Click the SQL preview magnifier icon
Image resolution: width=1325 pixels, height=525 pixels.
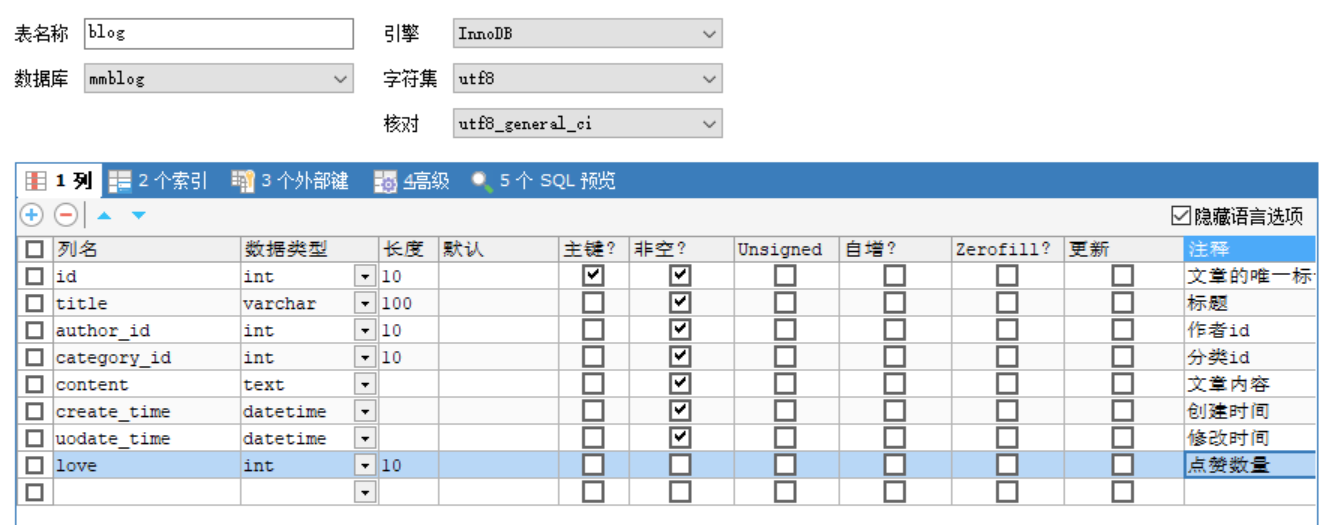[482, 181]
